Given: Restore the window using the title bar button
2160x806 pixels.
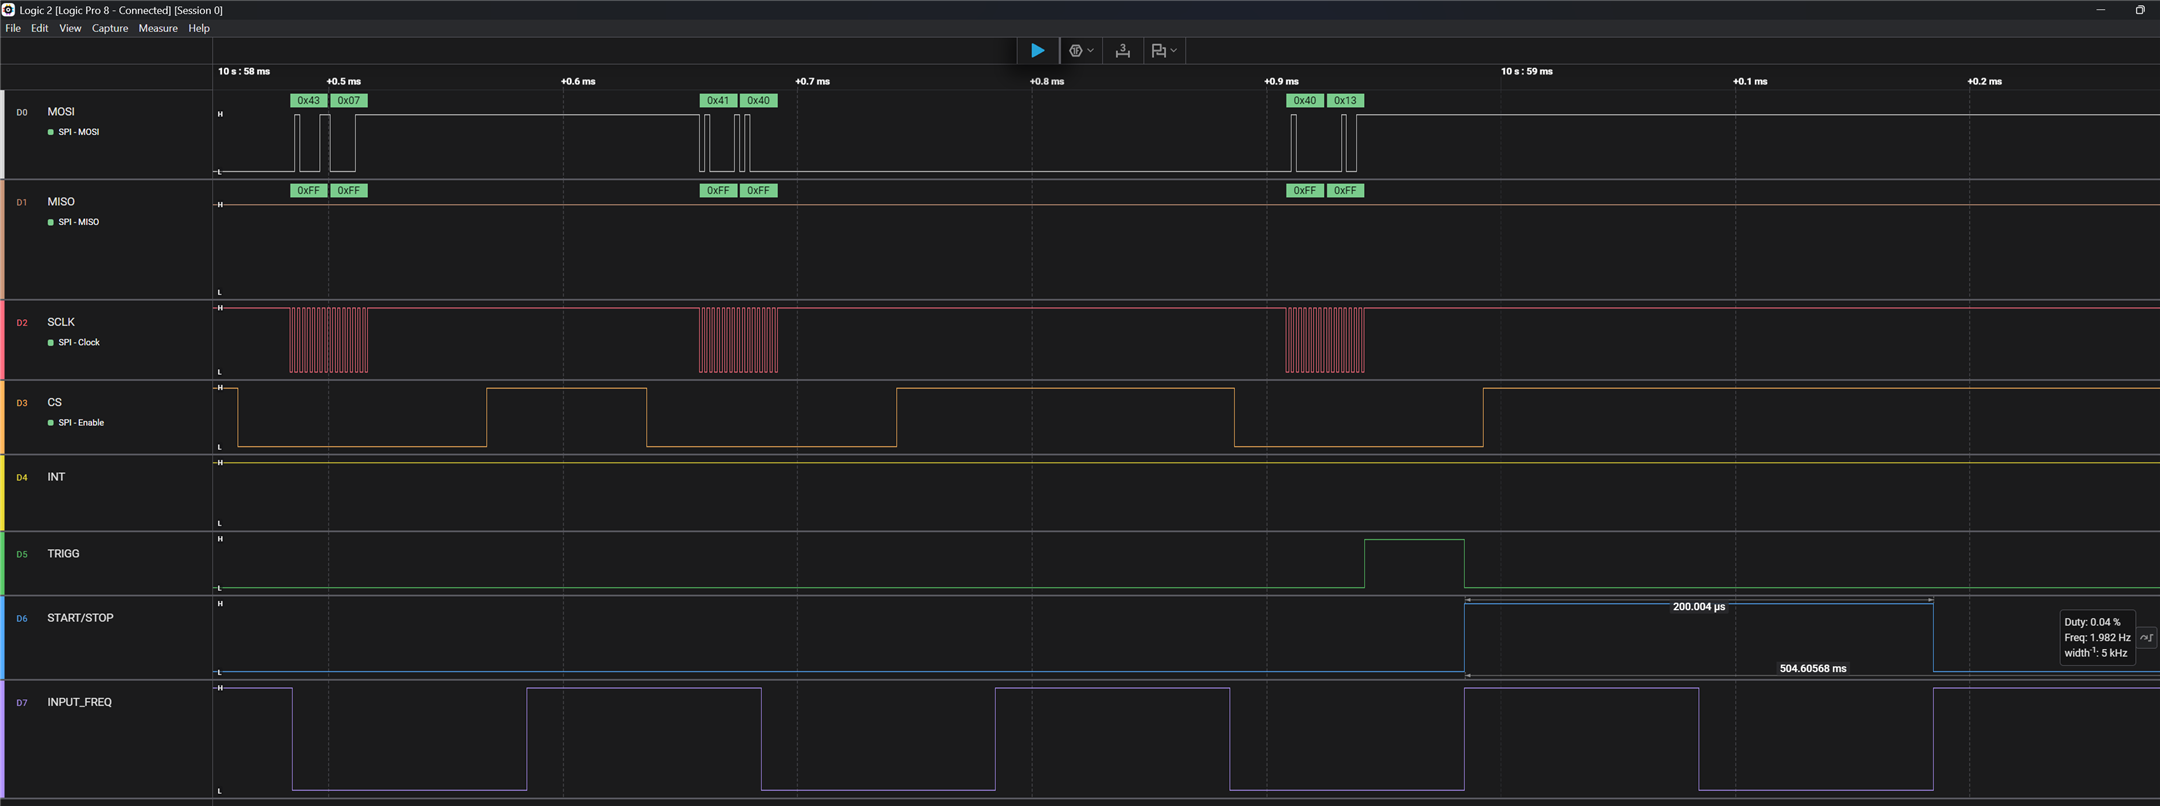Looking at the screenshot, I should coord(2140,10).
